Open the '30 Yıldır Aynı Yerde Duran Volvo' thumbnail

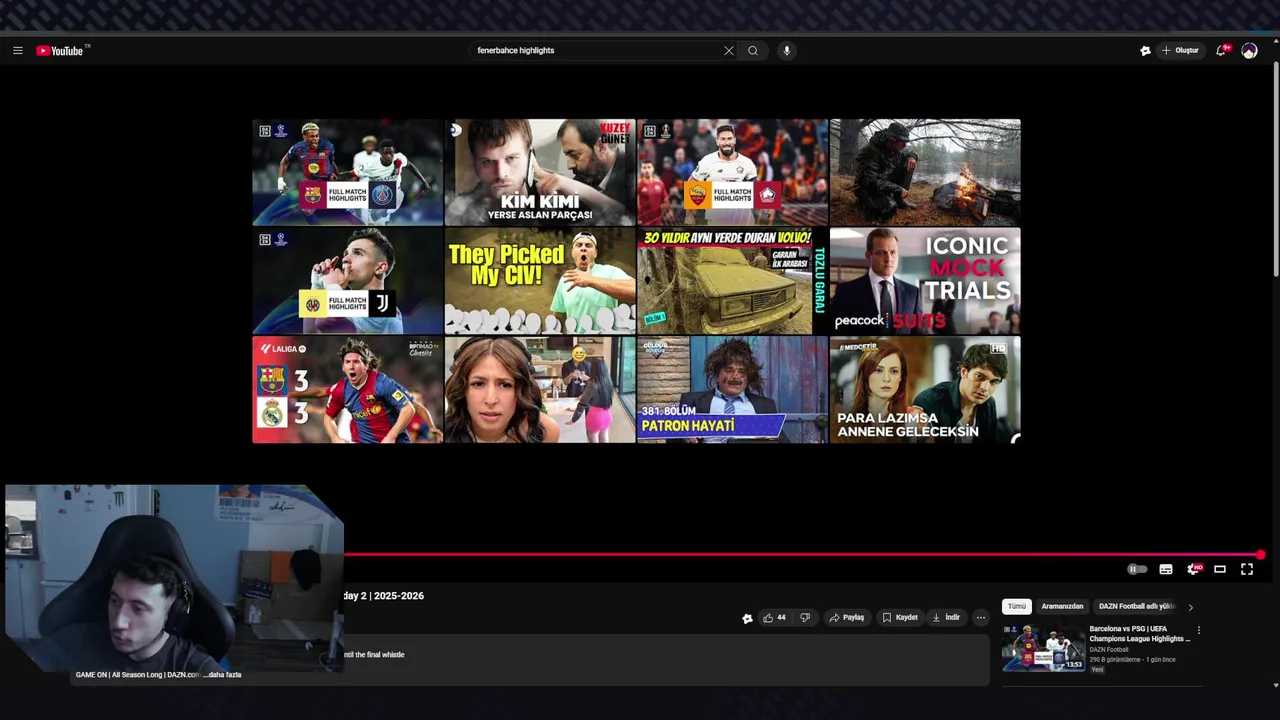tap(732, 281)
